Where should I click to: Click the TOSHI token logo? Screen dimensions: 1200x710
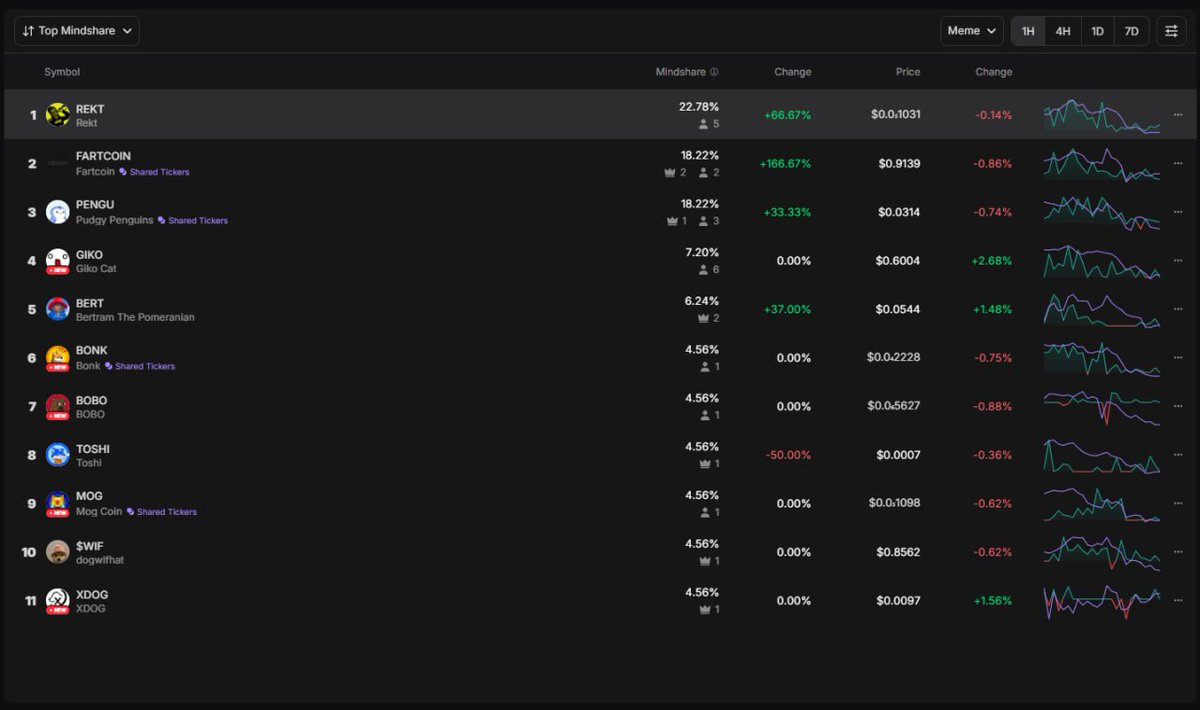click(x=58, y=455)
